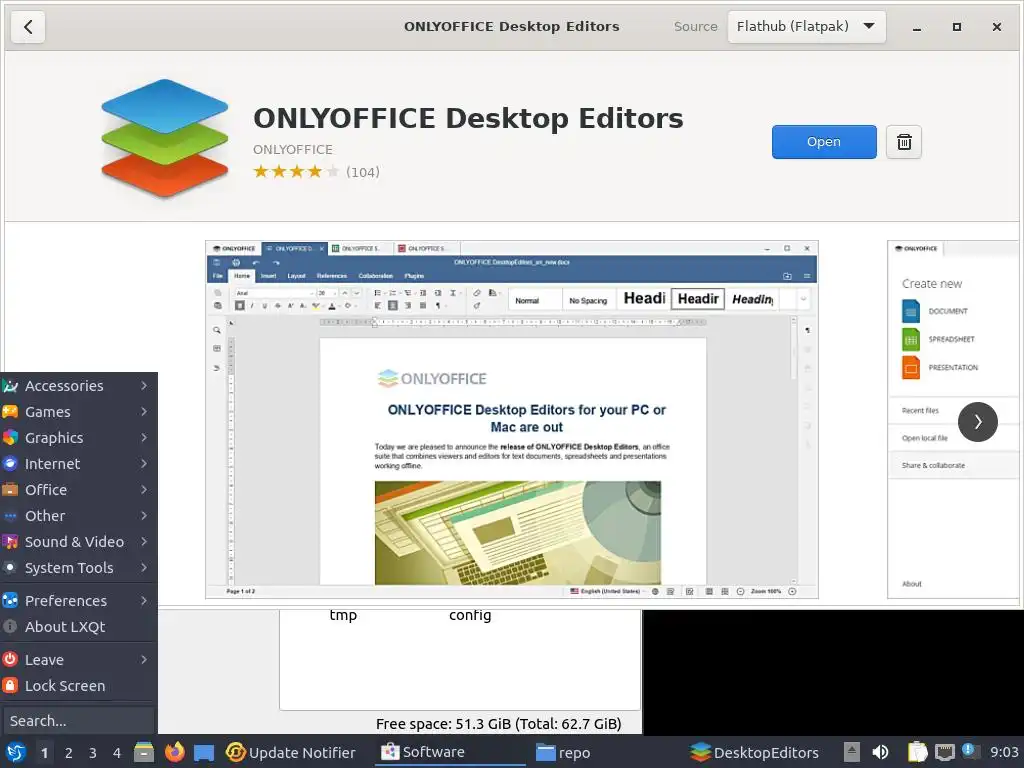1024x768 pixels.
Task: Select the config folder in file manager
Action: [x=470, y=615]
